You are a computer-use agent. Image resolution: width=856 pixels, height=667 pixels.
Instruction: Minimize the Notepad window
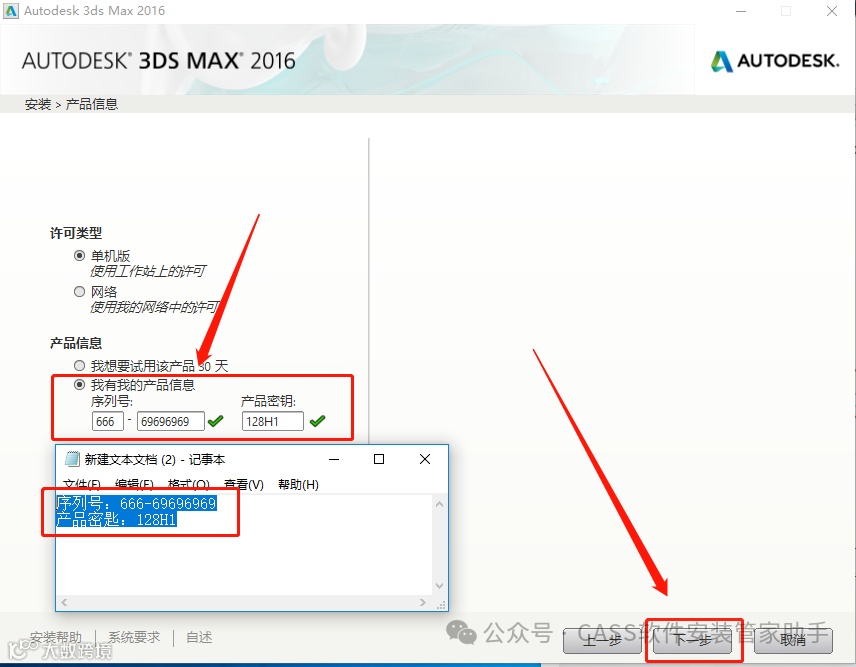[334, 460]
